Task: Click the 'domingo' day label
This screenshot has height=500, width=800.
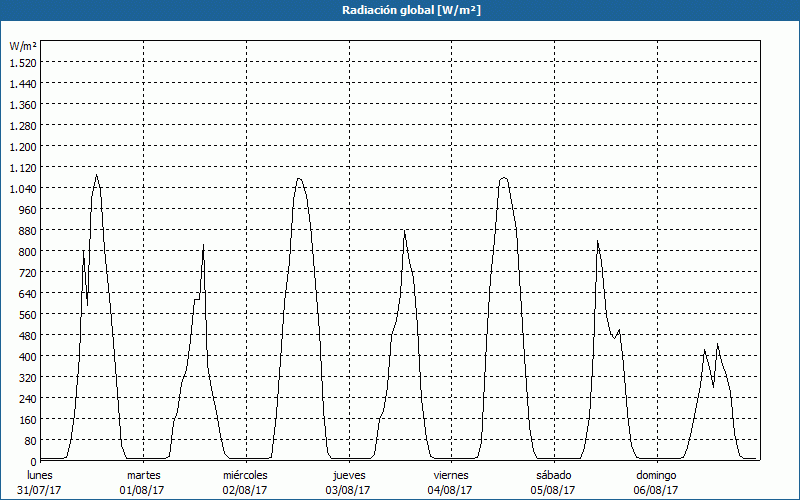Action: [x=656, y=475]
